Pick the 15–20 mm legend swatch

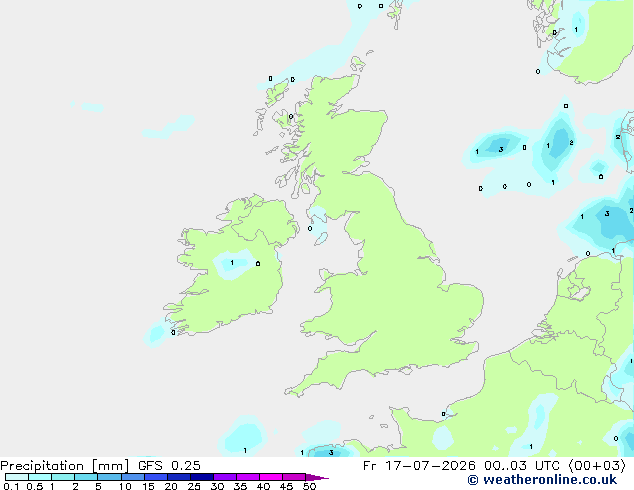(x=156, y=477)
